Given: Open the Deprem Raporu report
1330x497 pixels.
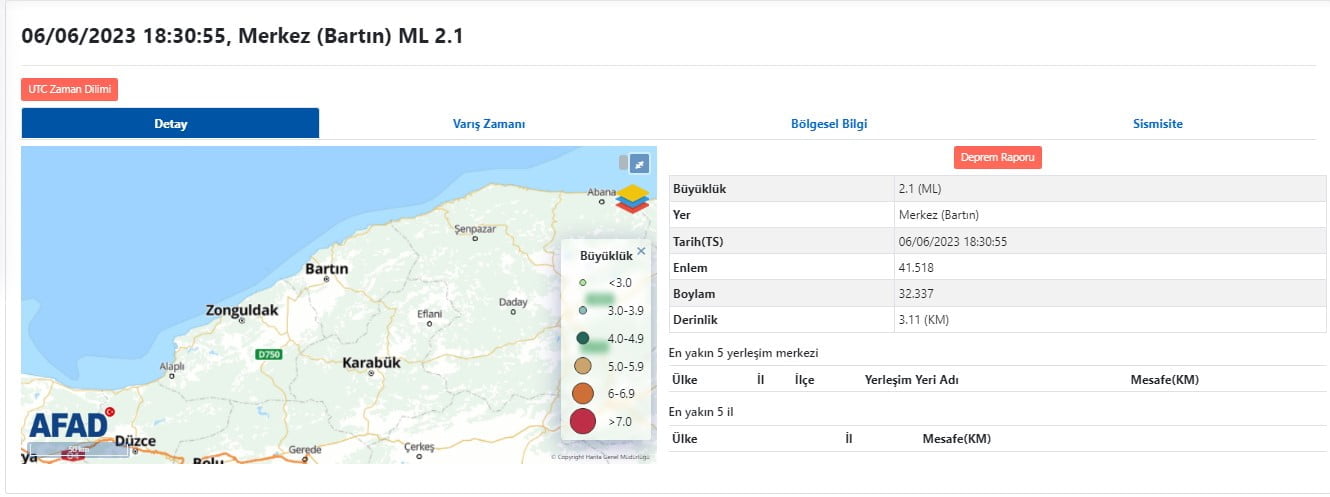Looking at the screenshot, I should [x=997, y=157].
